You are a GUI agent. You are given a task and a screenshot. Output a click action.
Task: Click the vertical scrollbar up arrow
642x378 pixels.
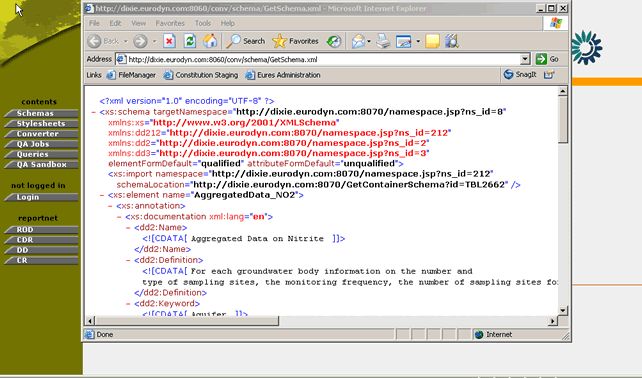pos(563,91)
